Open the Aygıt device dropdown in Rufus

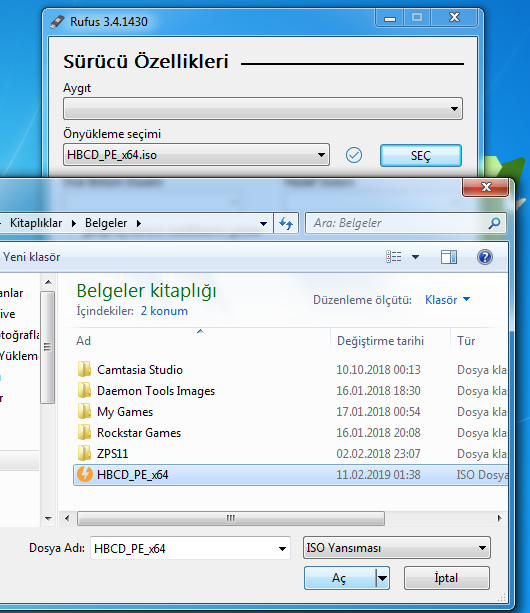(x=263, y=109)
